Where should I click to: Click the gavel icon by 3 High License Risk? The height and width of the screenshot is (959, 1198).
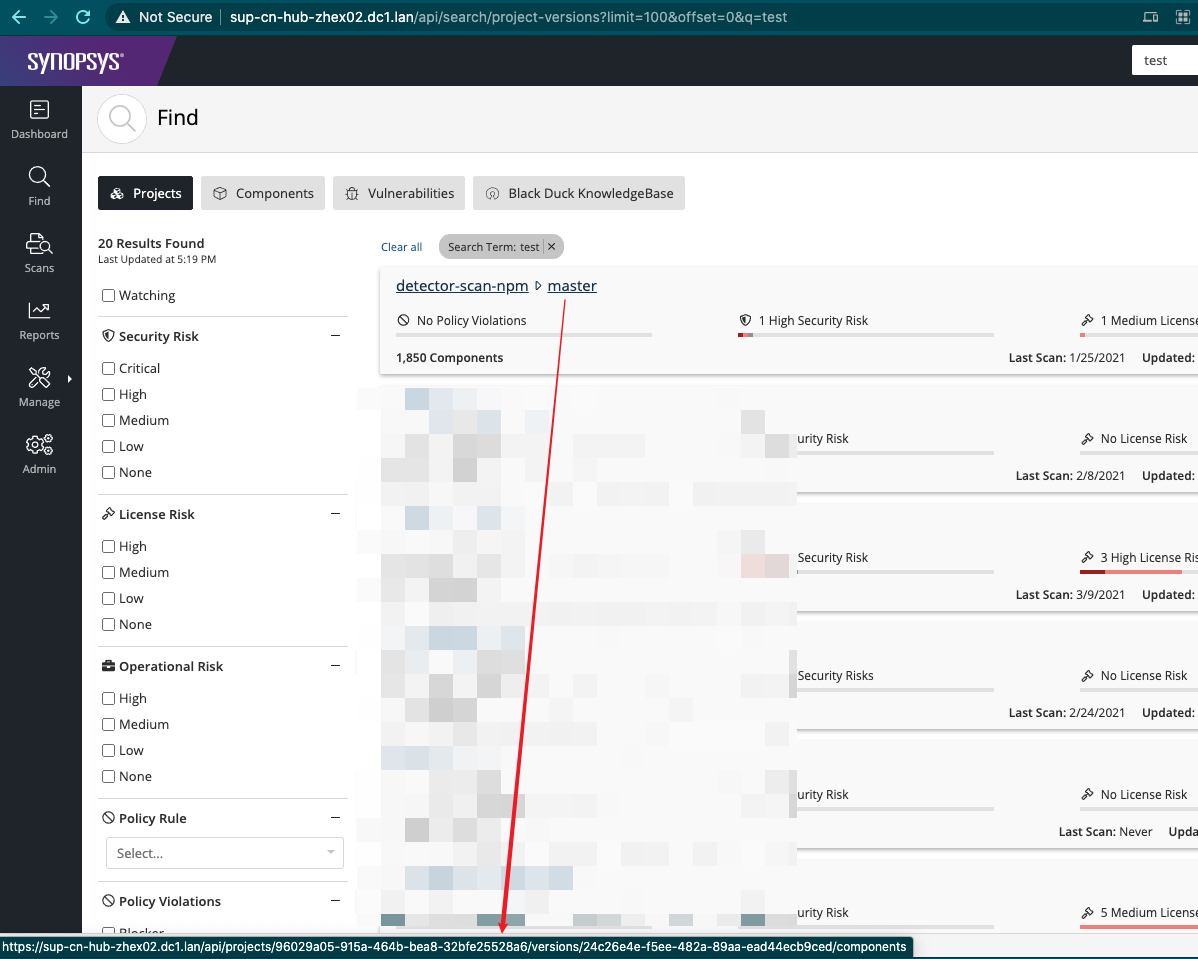(1087, 557)
